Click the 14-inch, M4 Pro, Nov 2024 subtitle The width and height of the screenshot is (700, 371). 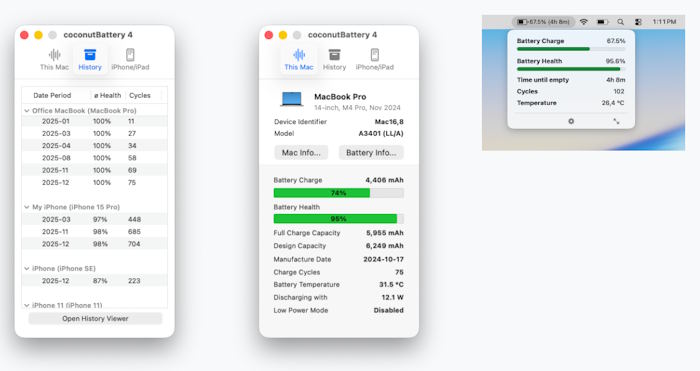pos(357,108)
